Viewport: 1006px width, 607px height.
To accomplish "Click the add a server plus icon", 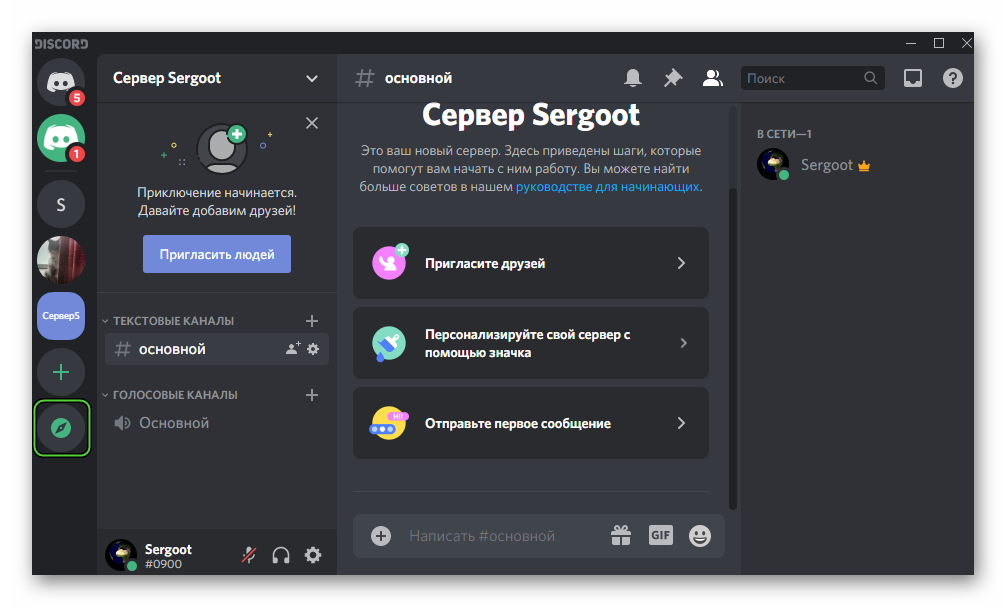I will point(61,373).
